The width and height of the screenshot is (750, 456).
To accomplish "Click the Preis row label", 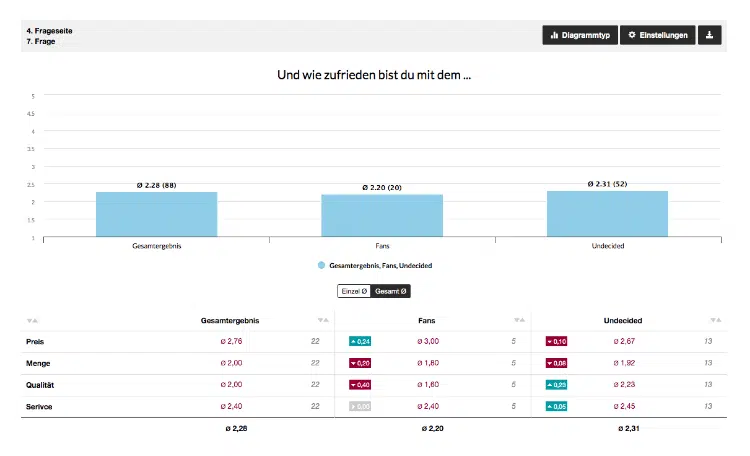I will point(35,342).
